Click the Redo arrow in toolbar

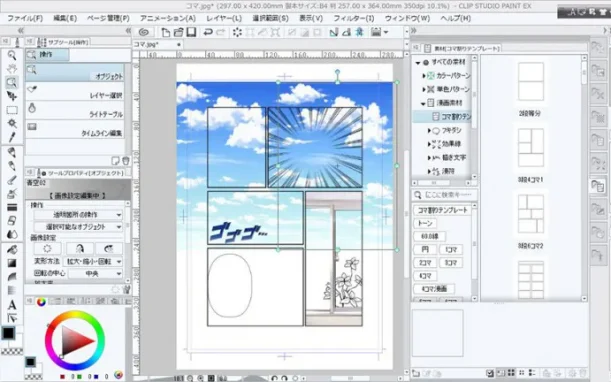point(221,32)
